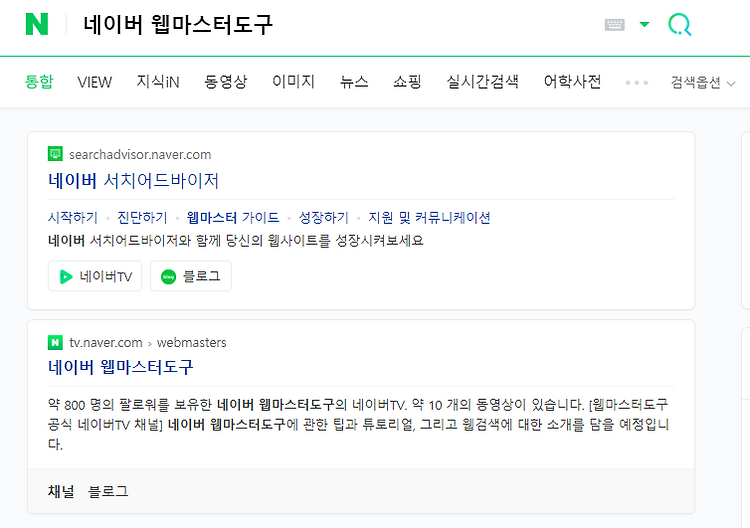This screenshot has height=528, width=750.
Task: Select the 통합 tab
Action: (x=39, y=82)
